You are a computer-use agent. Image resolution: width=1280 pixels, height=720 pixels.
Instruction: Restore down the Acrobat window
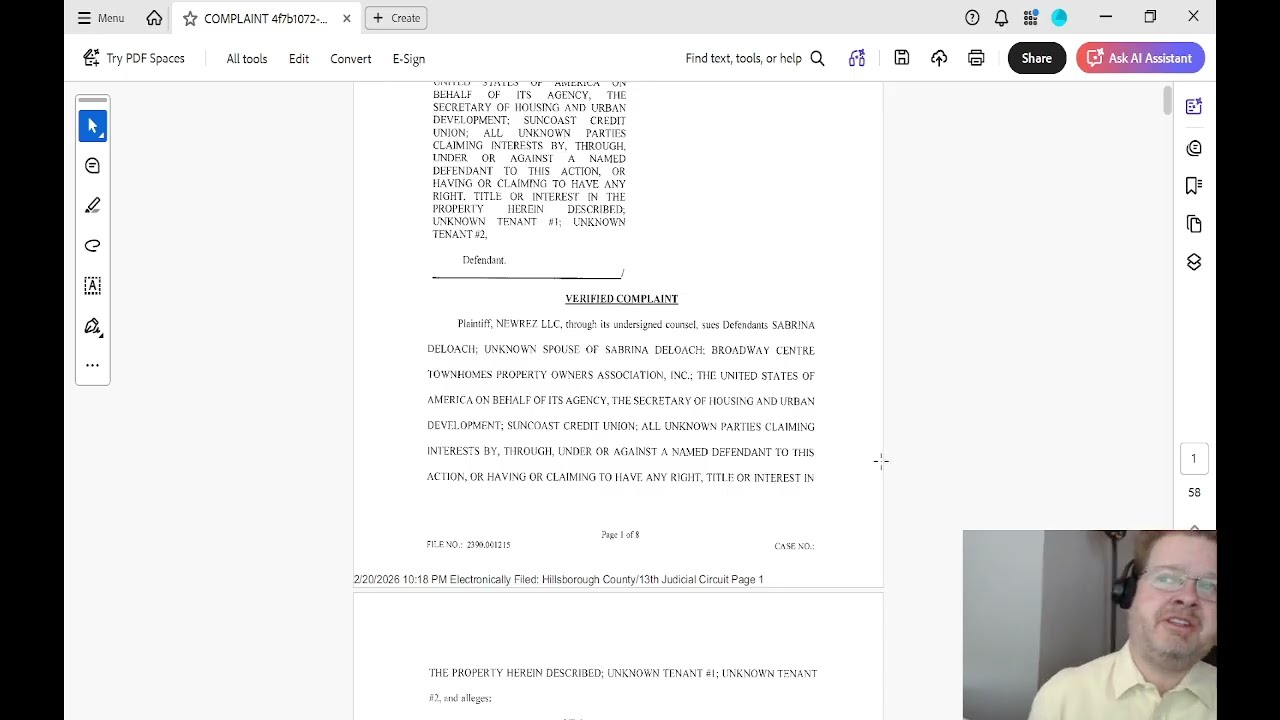click(x=1150, y=17)
